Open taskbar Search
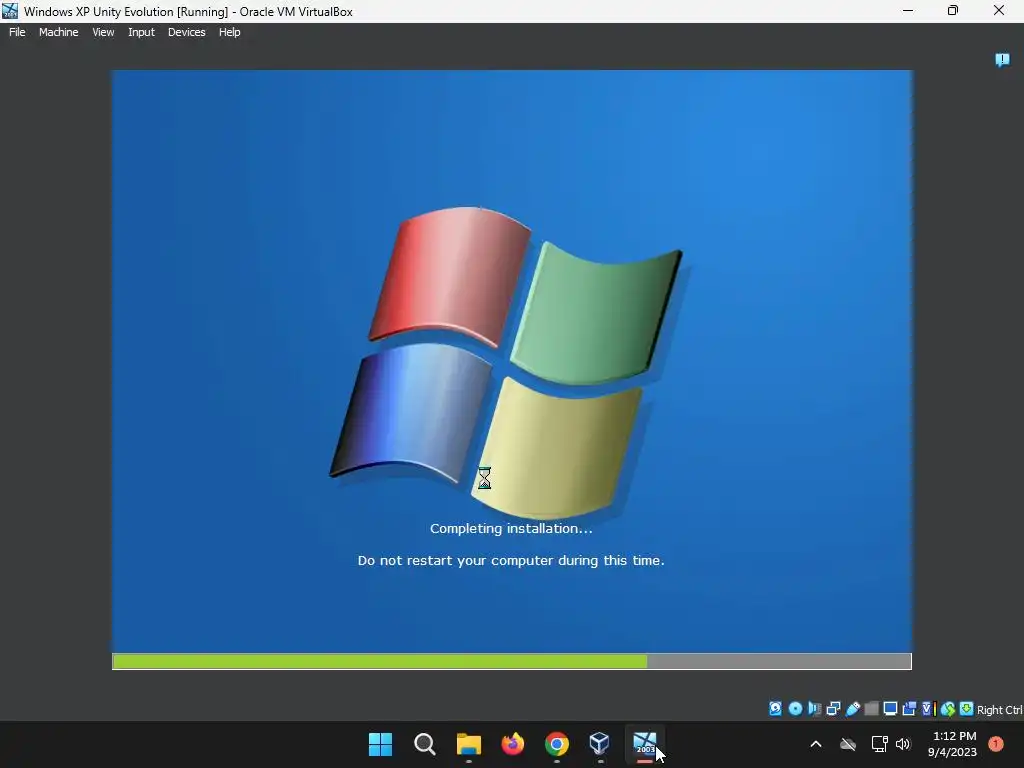The width and height of the screenshot is (1024, 768). tap(424, 744)
